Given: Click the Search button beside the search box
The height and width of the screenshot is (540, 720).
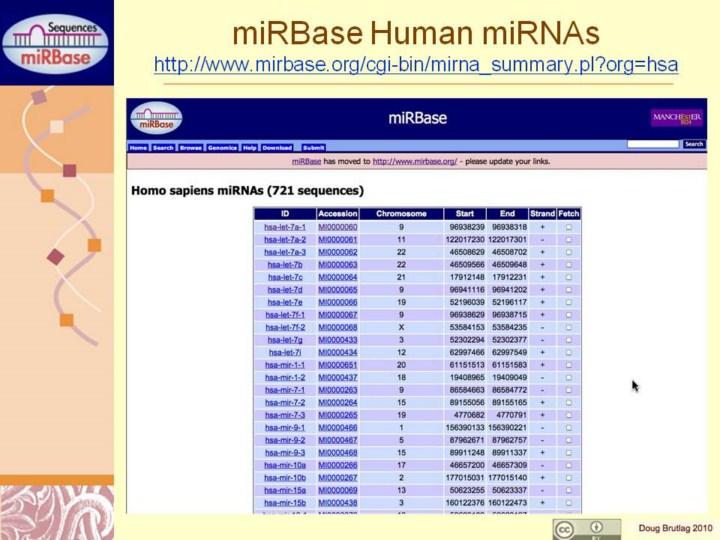Looking at the screenshot, I should tap(694, 144).
